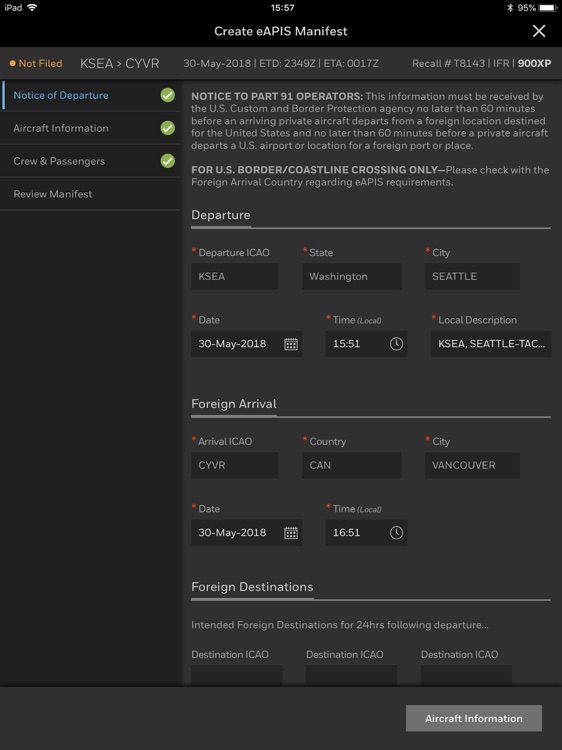Click the Foreign Destinations section heading
The image size is (562, 750).
[x=252, y=587]
